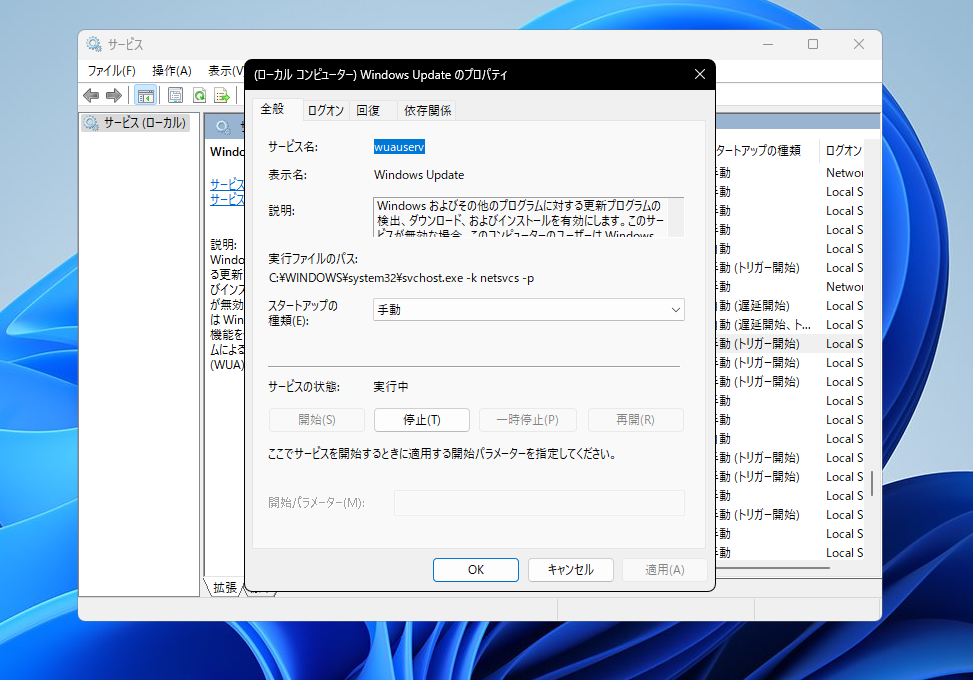This screenshot has height=680, width=973.
Task: Click the Back arrow in Services toolbar
Action: [x=91, y=96]
